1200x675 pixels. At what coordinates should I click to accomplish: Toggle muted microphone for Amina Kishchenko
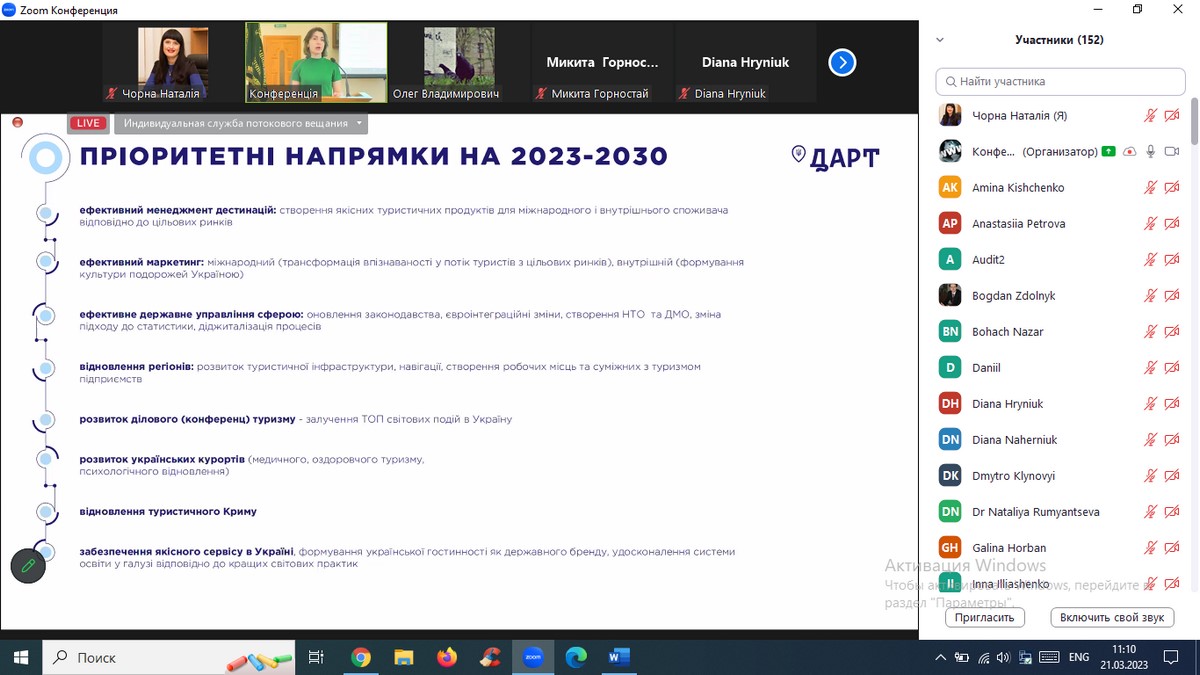(x=1151, y=188)
